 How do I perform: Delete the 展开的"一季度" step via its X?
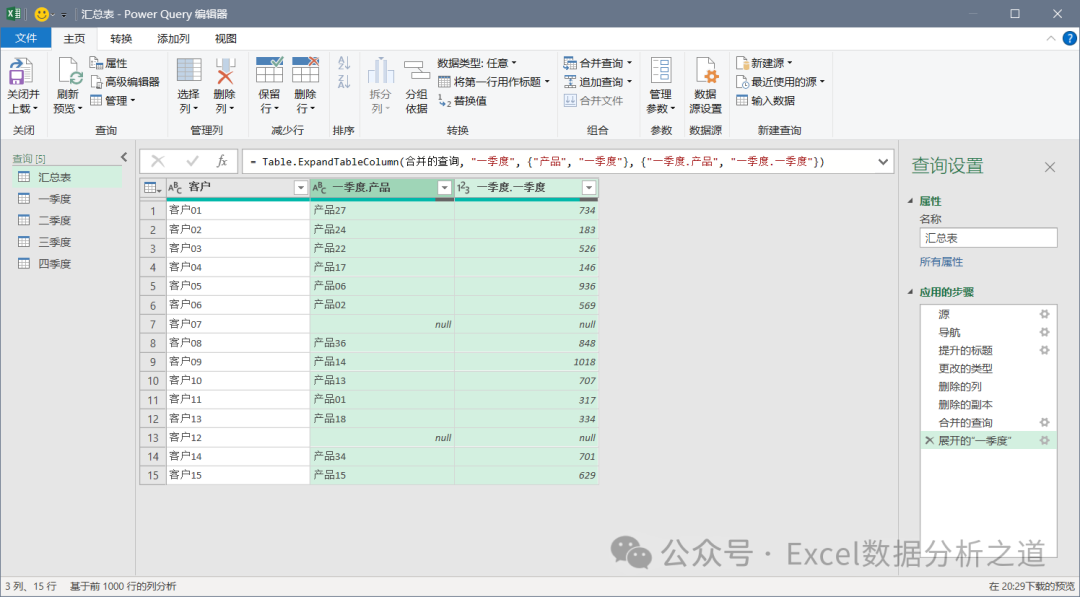point(929,441)
